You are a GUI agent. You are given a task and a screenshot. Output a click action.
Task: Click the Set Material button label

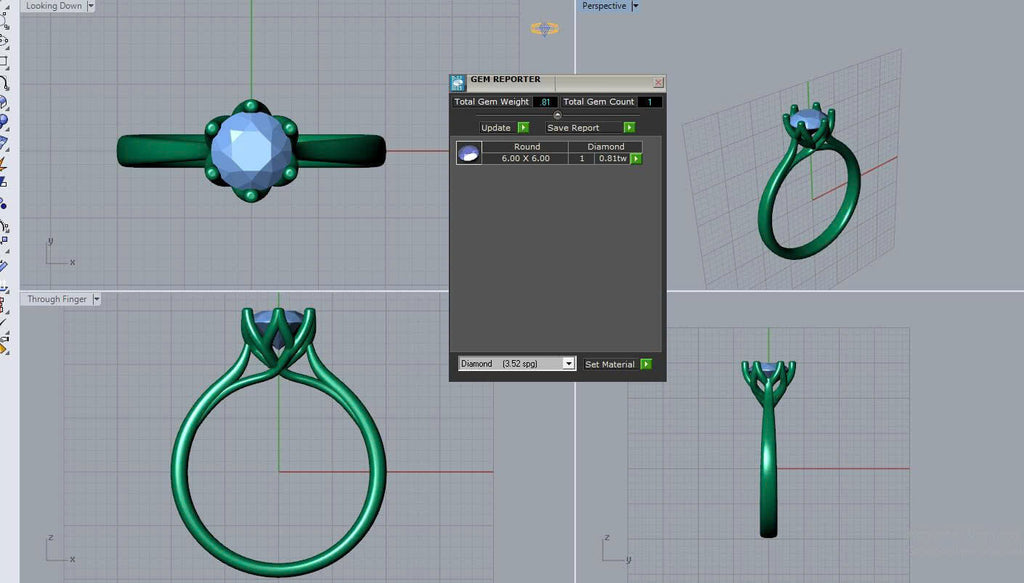click(x=609, y=364)
